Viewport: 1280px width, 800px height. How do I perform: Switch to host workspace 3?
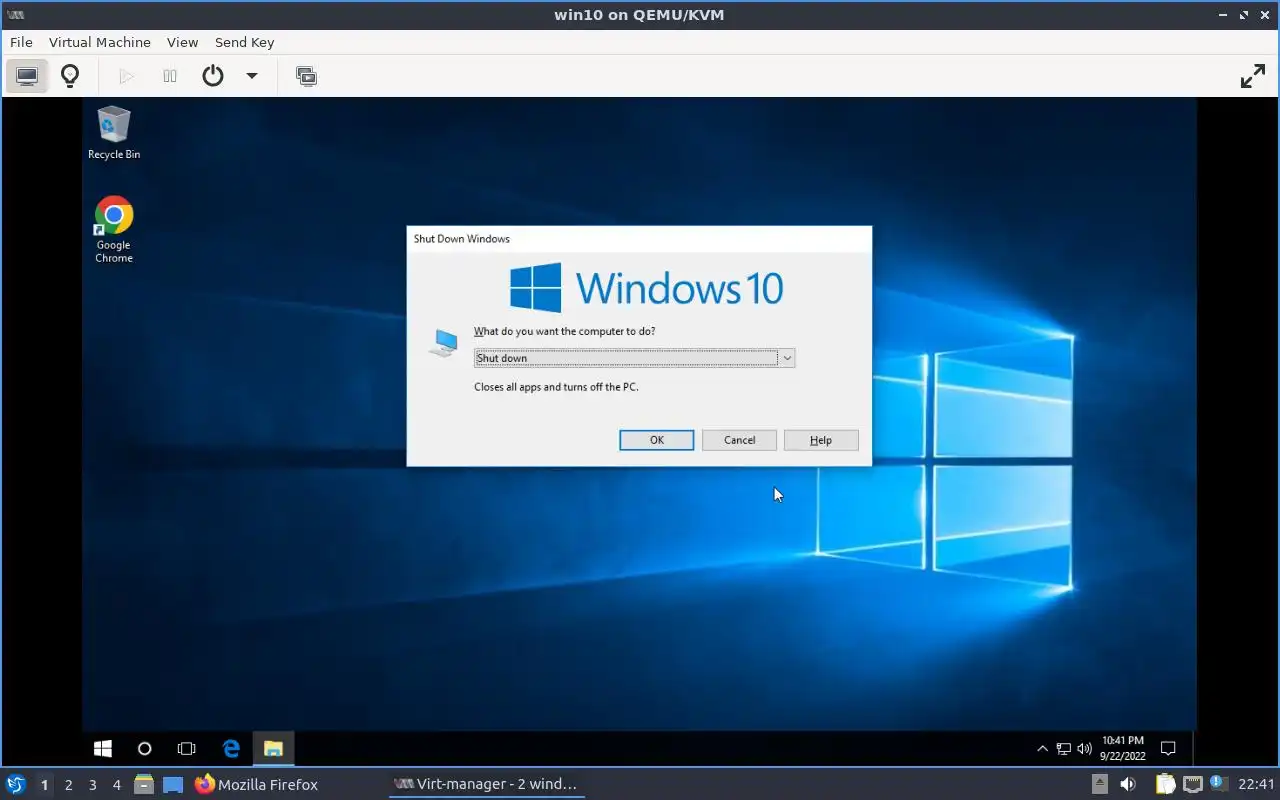click(x=92, y=785)
